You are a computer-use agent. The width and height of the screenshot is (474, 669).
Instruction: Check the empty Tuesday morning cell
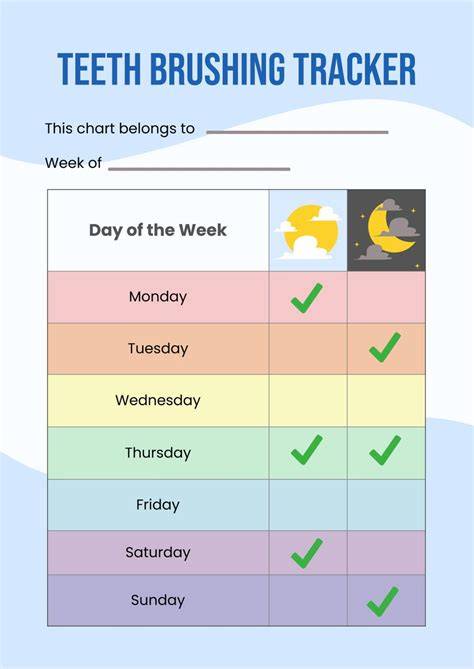[308, 349]
